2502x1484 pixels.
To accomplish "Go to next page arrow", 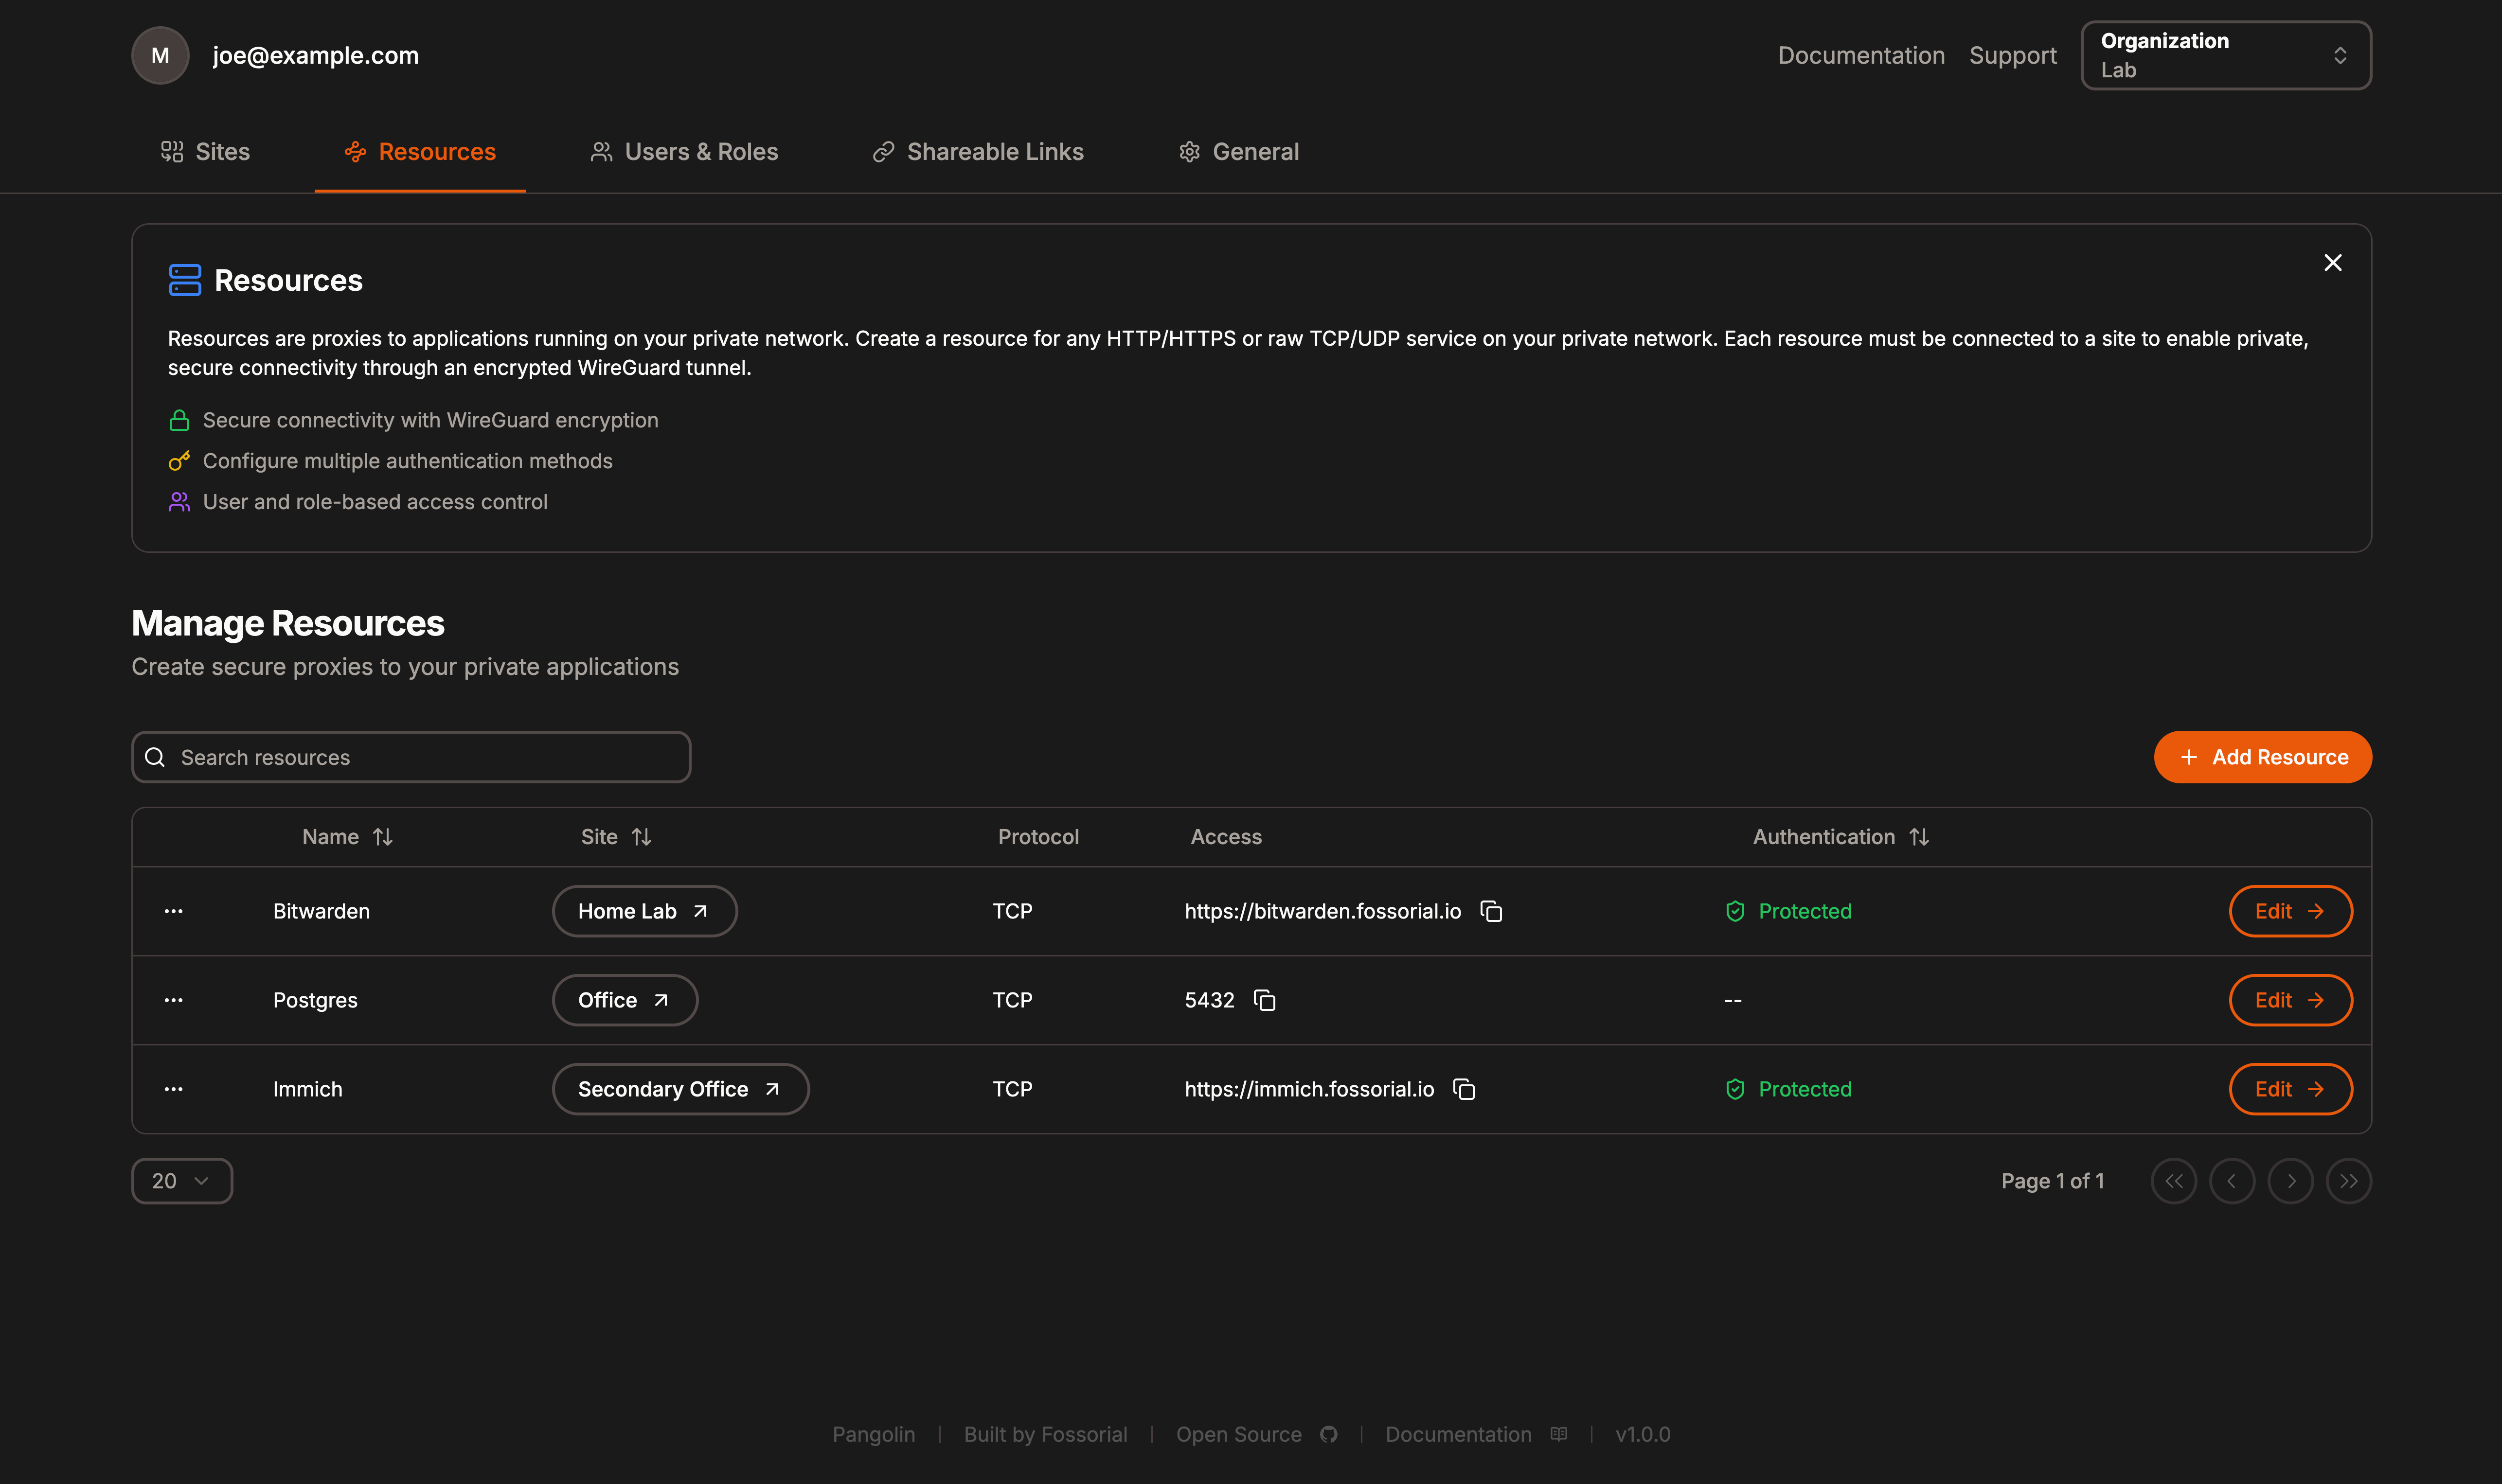I will click(x=2290, y=1181).
